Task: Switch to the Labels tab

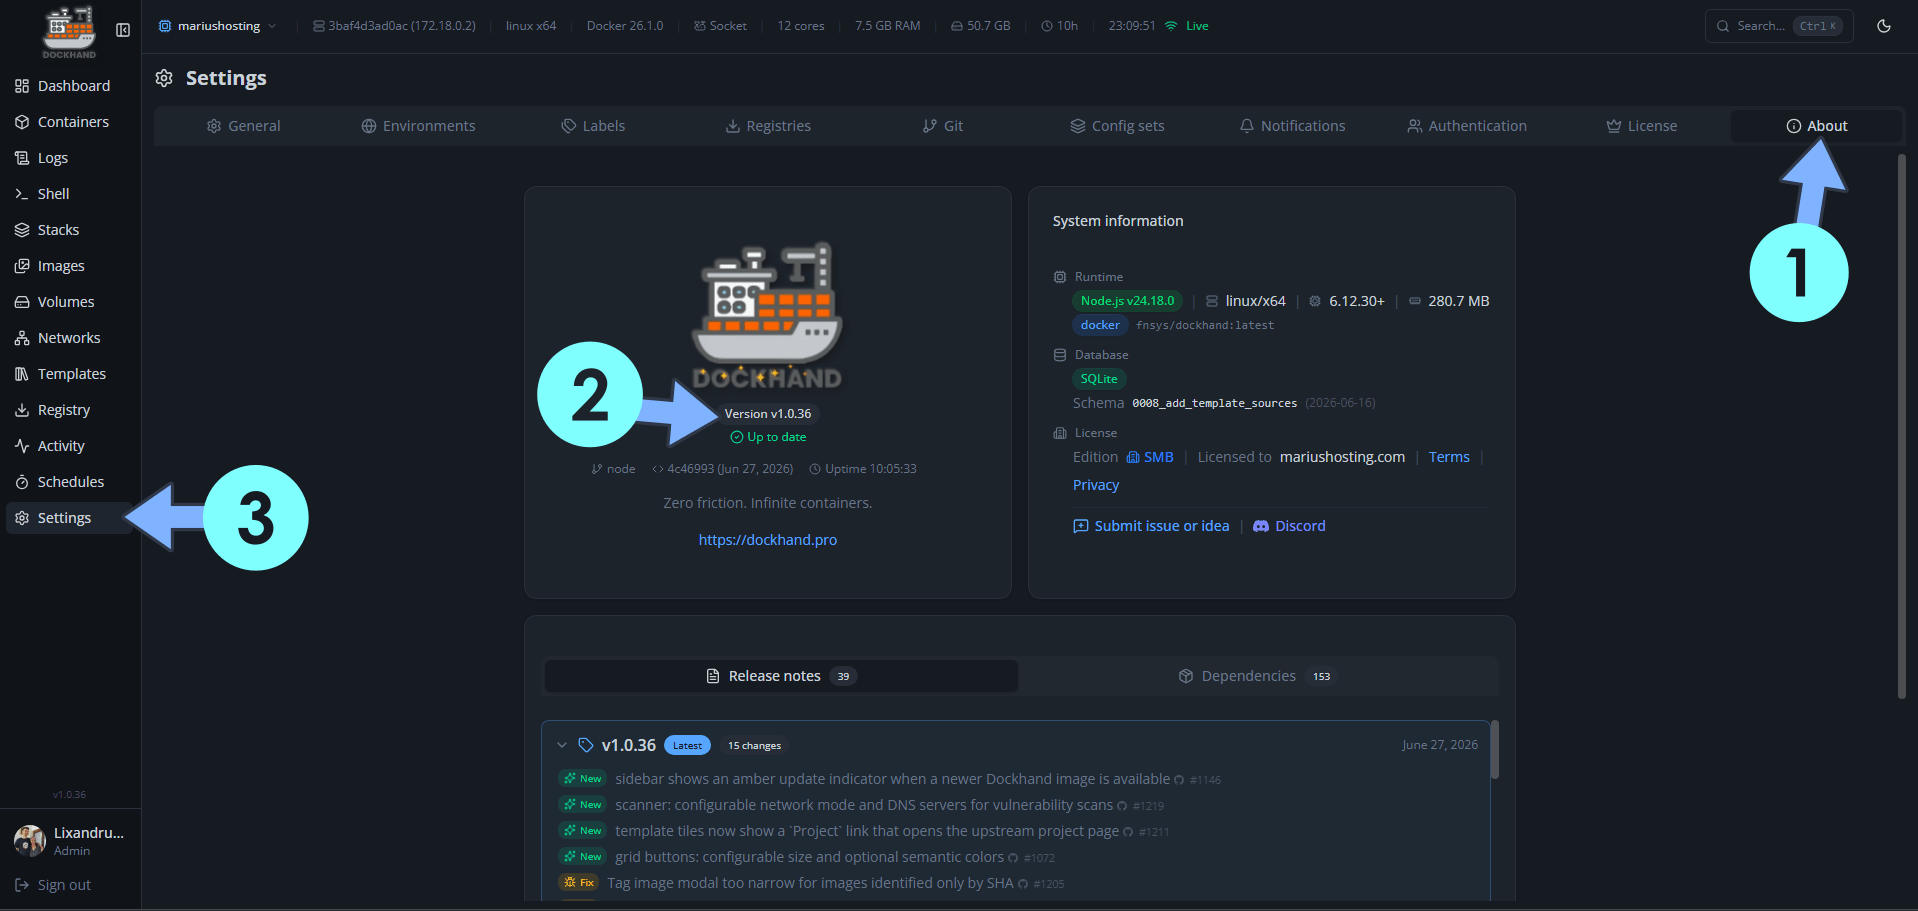Action: point(593,126)
